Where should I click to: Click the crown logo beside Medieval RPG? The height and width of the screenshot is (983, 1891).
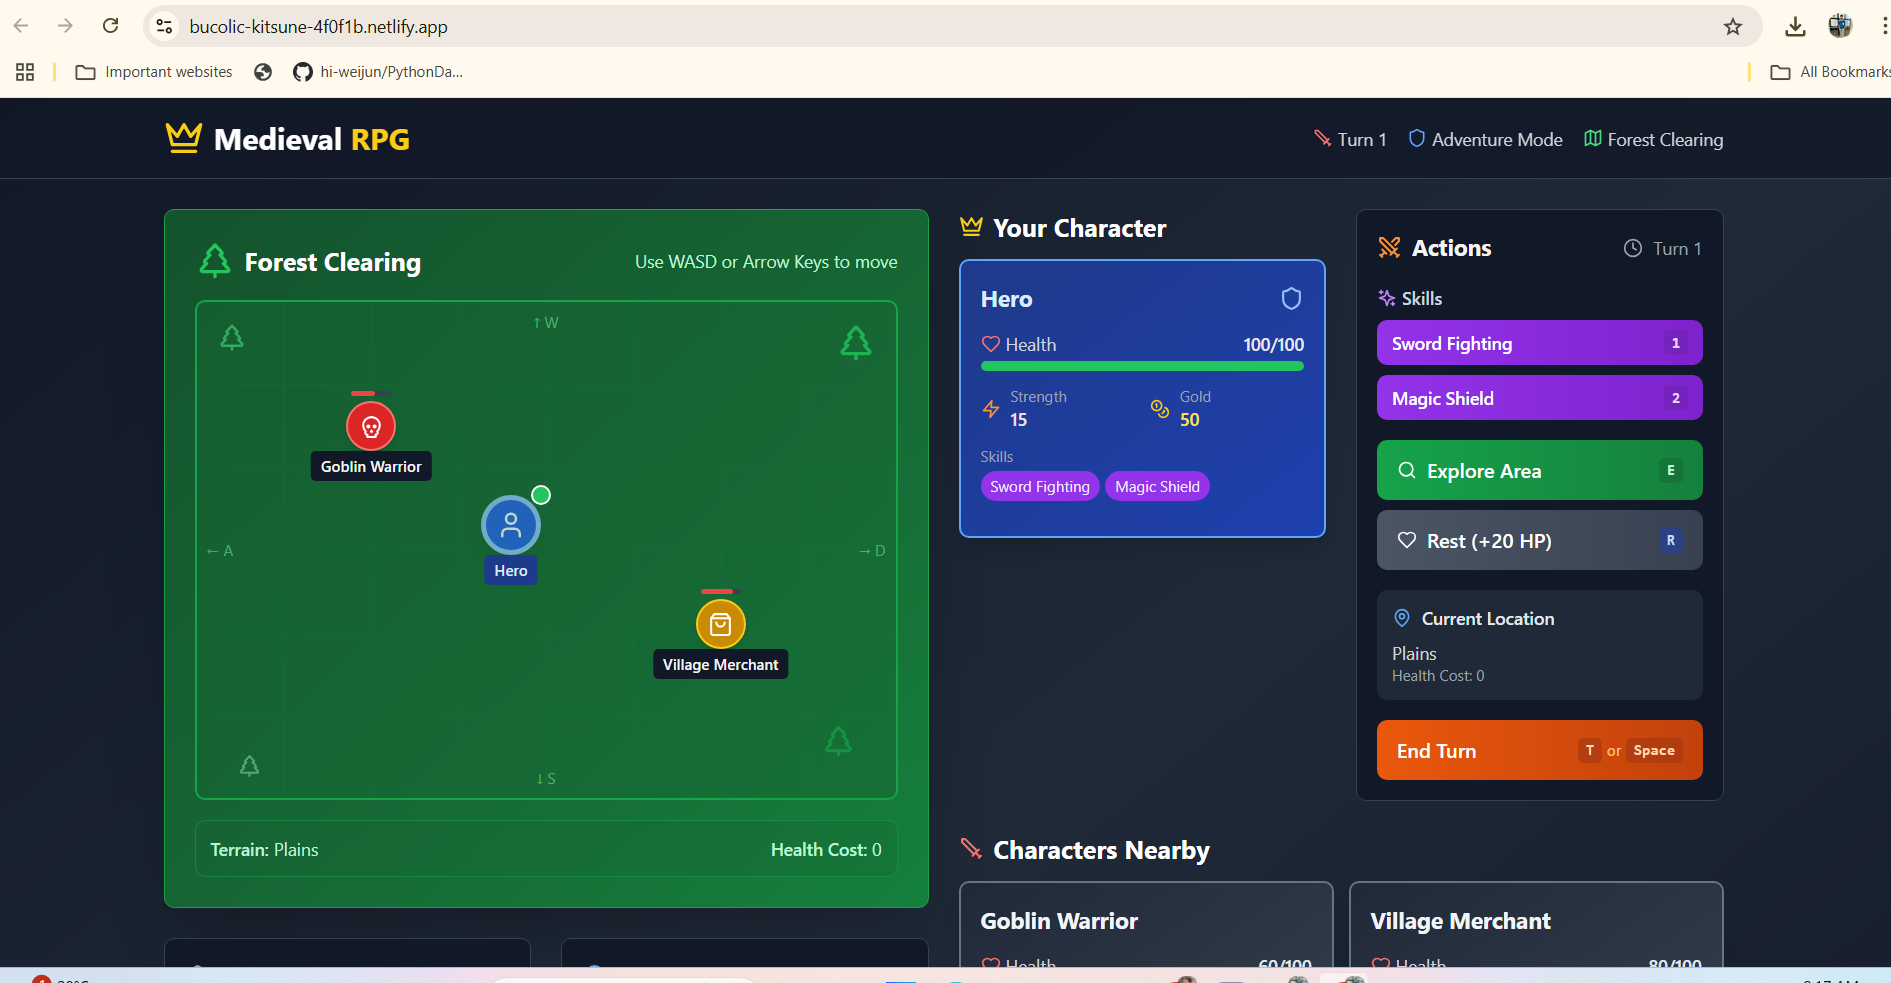(184, 138)
